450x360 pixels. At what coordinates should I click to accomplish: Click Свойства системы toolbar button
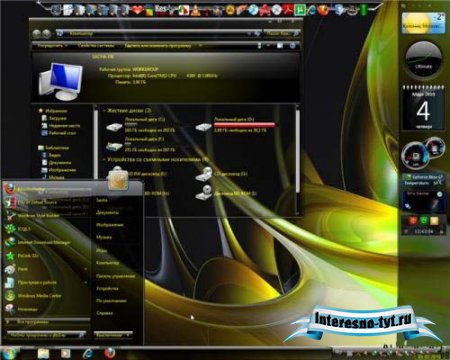[96, 45]
